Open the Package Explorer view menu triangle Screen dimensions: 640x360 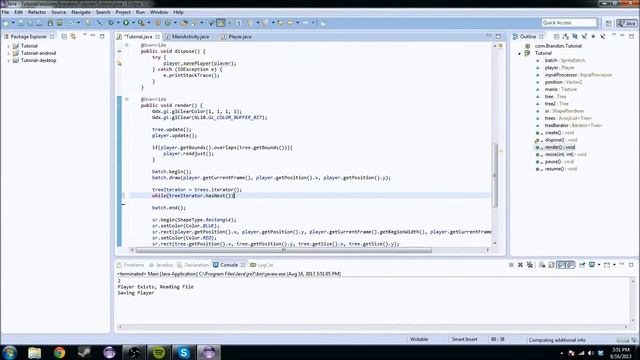point(84,36)
